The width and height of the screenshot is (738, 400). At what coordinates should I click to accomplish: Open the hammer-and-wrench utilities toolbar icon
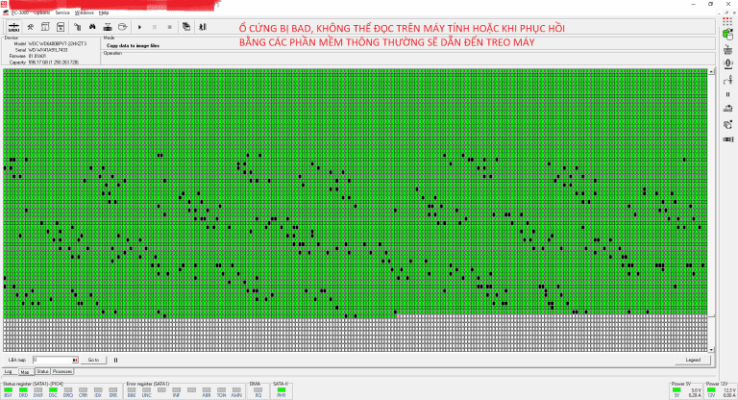[31, 27]
